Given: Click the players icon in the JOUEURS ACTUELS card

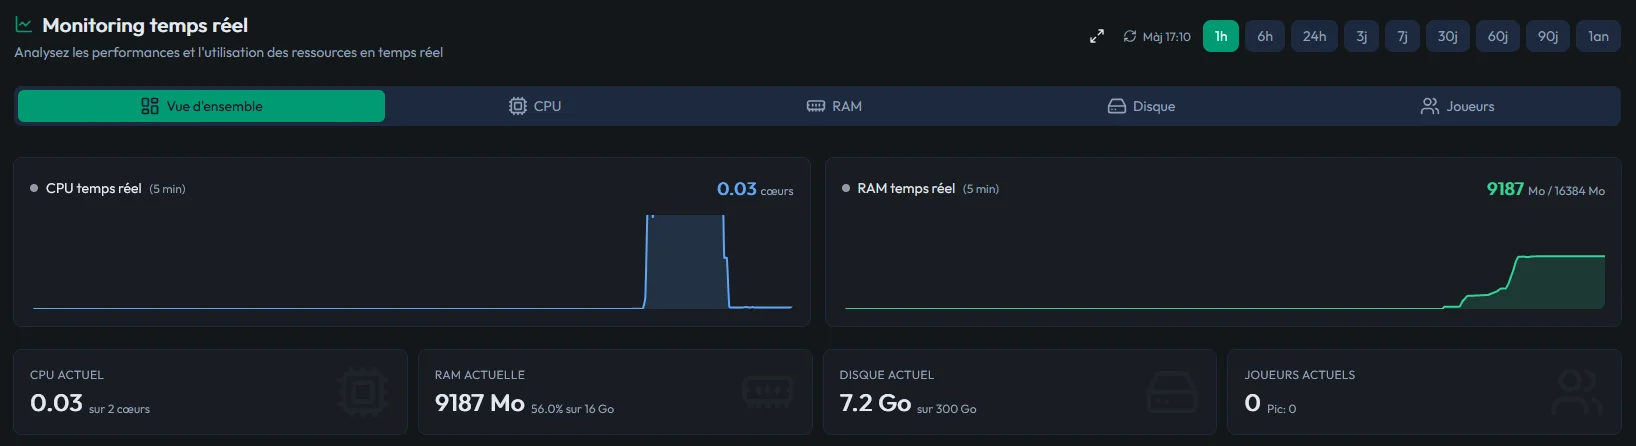Looking at the screenshot, I should (x=1577, y=391).
